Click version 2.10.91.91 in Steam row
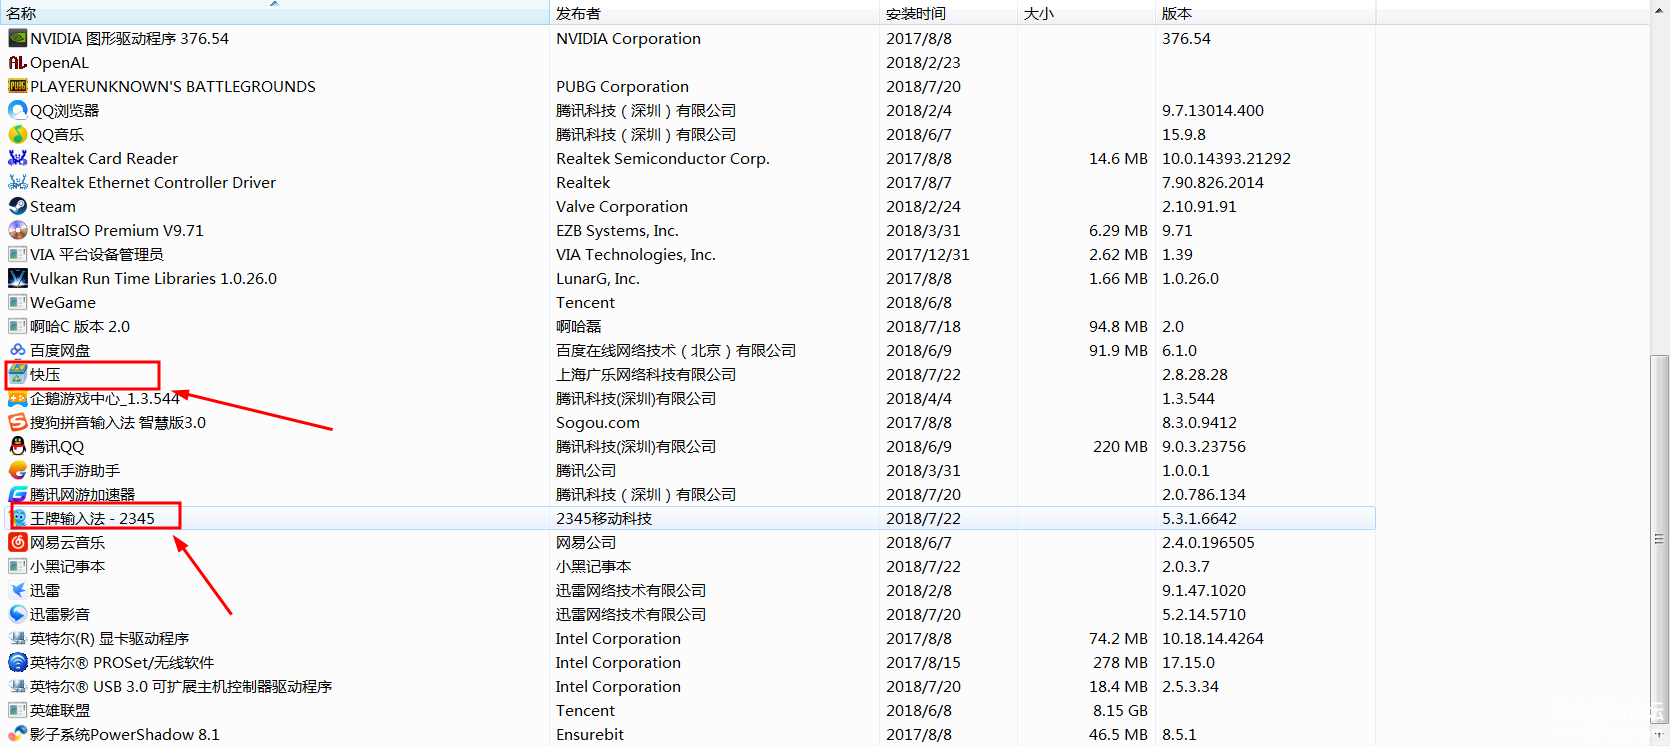The height and width of the screenshot is (746, 1670). click(x=1199, y=206)
